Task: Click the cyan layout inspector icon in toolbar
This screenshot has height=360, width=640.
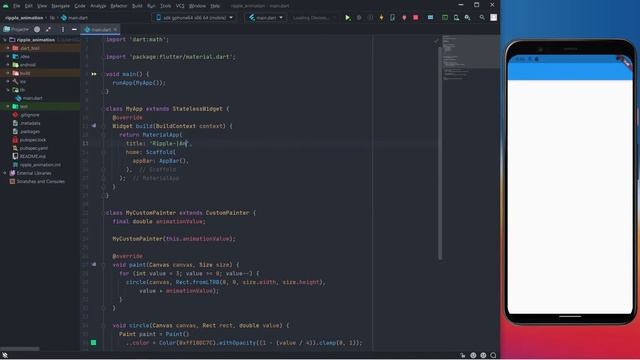Action: click(430, 18)
